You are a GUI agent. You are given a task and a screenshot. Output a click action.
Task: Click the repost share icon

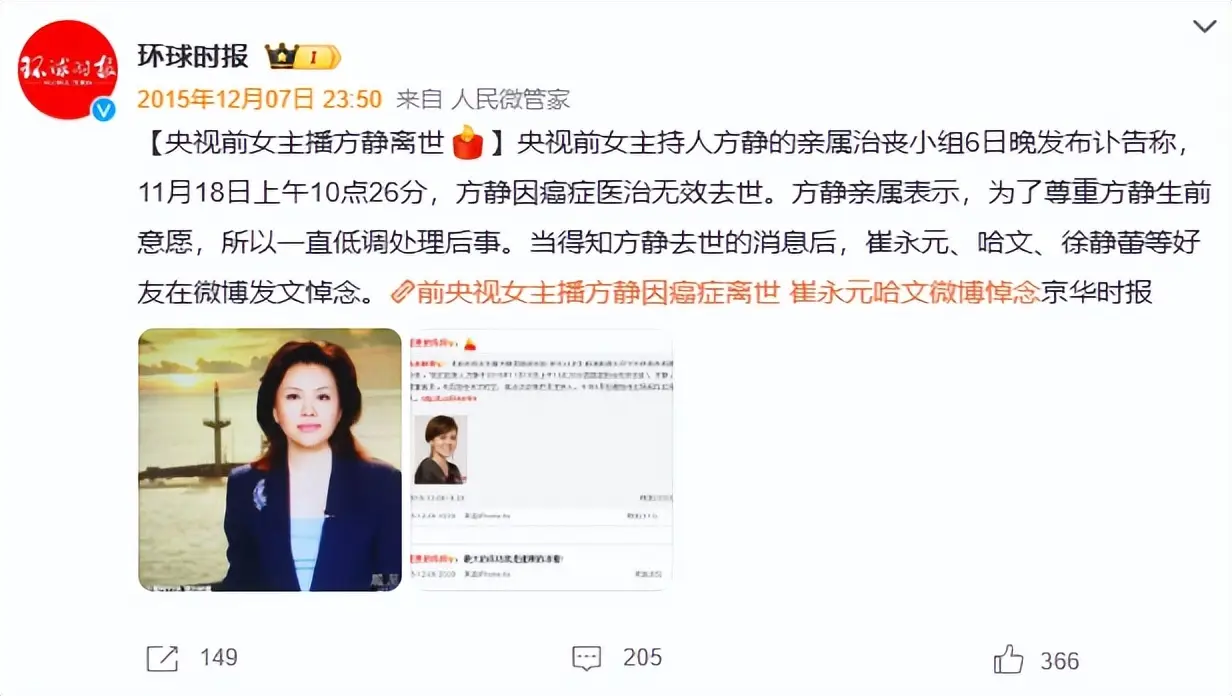162,658
